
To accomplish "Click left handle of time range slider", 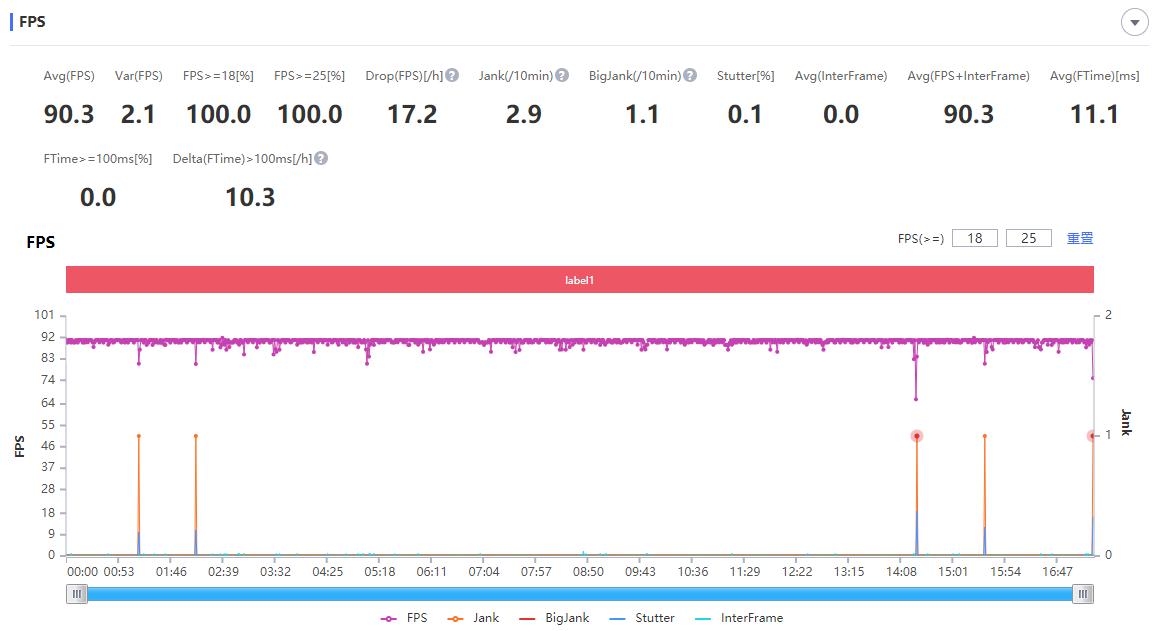I will point(76,594).
